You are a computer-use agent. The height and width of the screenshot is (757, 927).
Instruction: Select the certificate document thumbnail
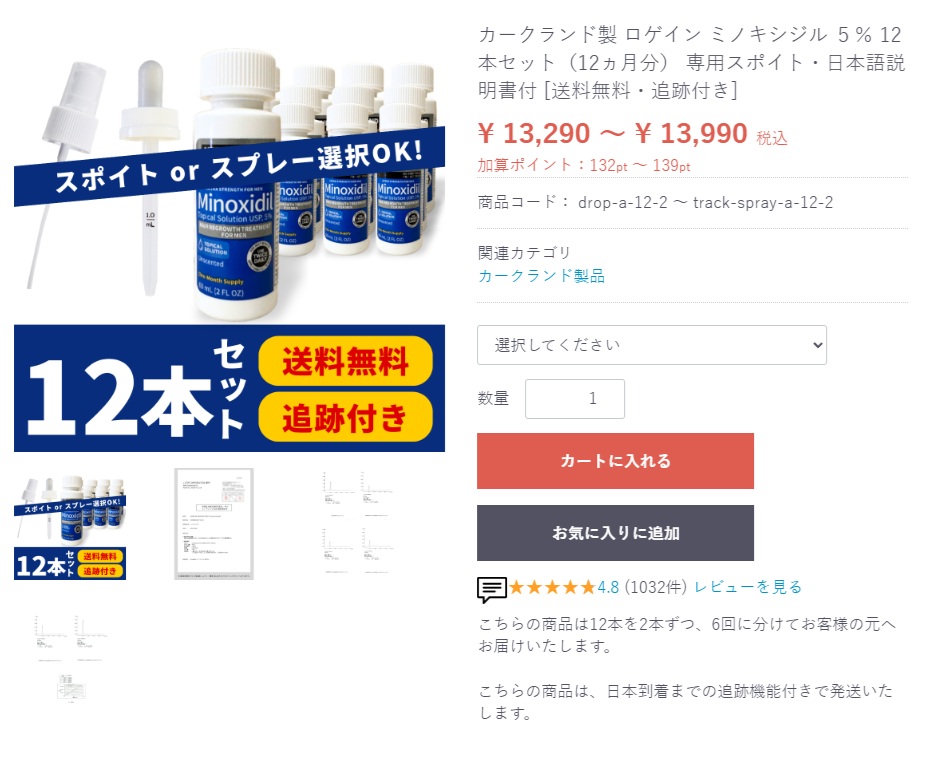click(214, 524)
